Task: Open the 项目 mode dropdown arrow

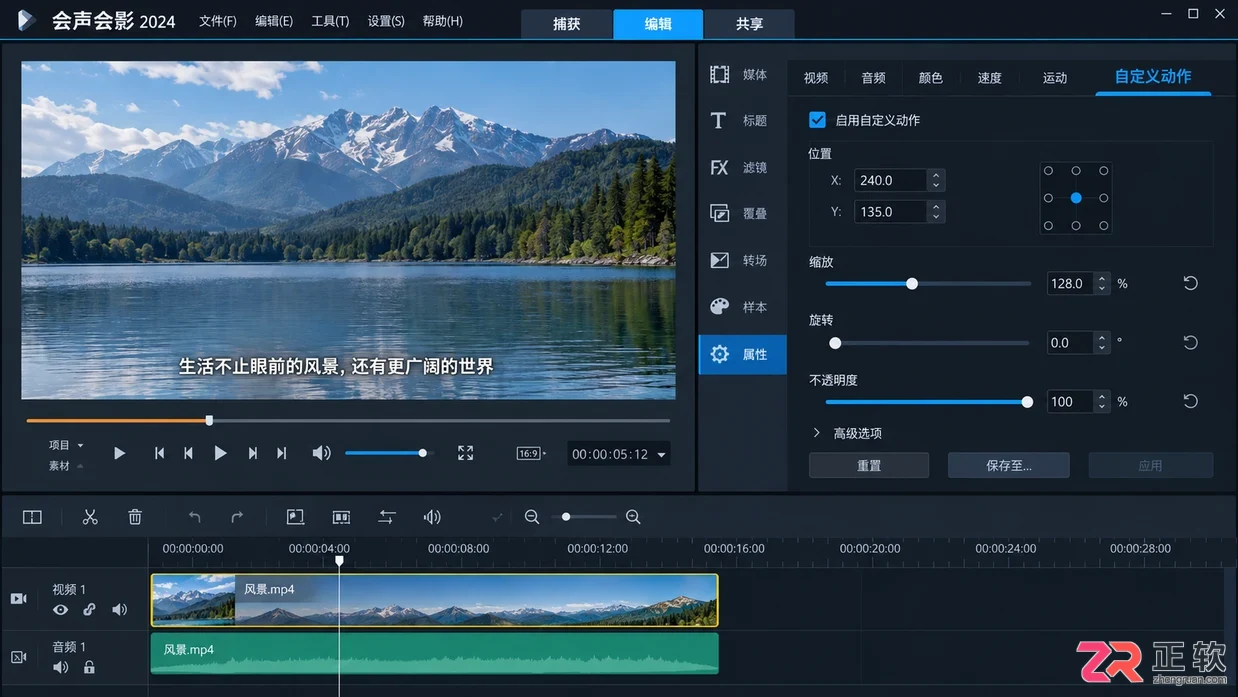Action: pyautogui.click(x=81, y=445)
